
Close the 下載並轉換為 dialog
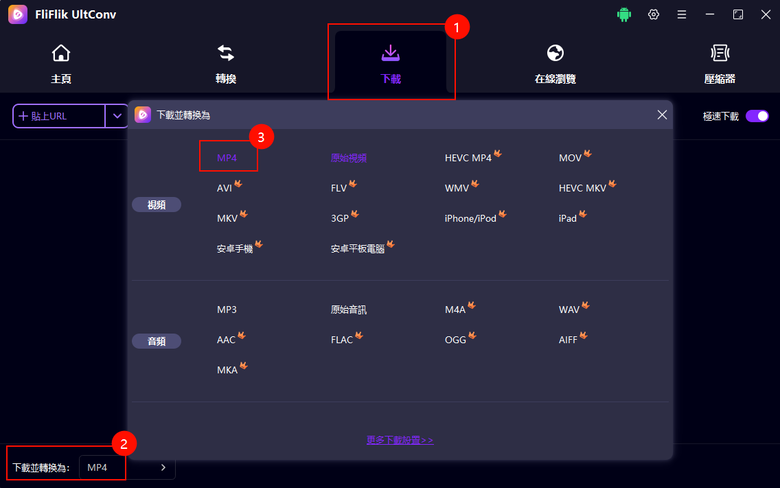[x=662, y=115]
